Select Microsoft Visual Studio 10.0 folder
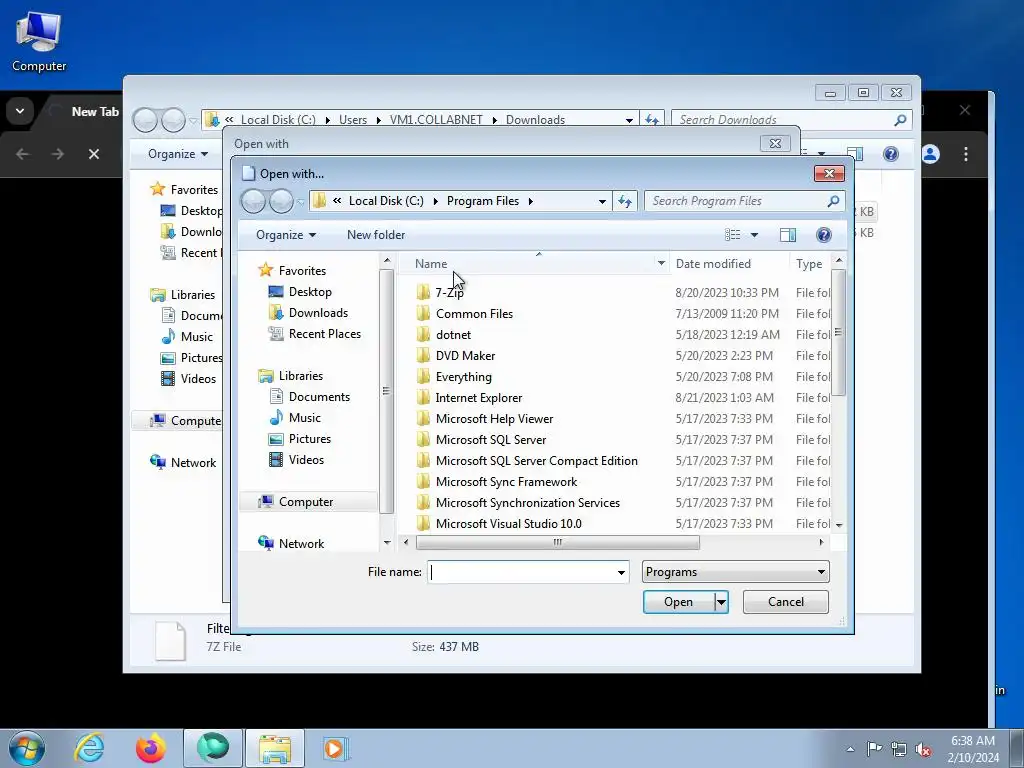1024x768 pixels. [508, 523]
